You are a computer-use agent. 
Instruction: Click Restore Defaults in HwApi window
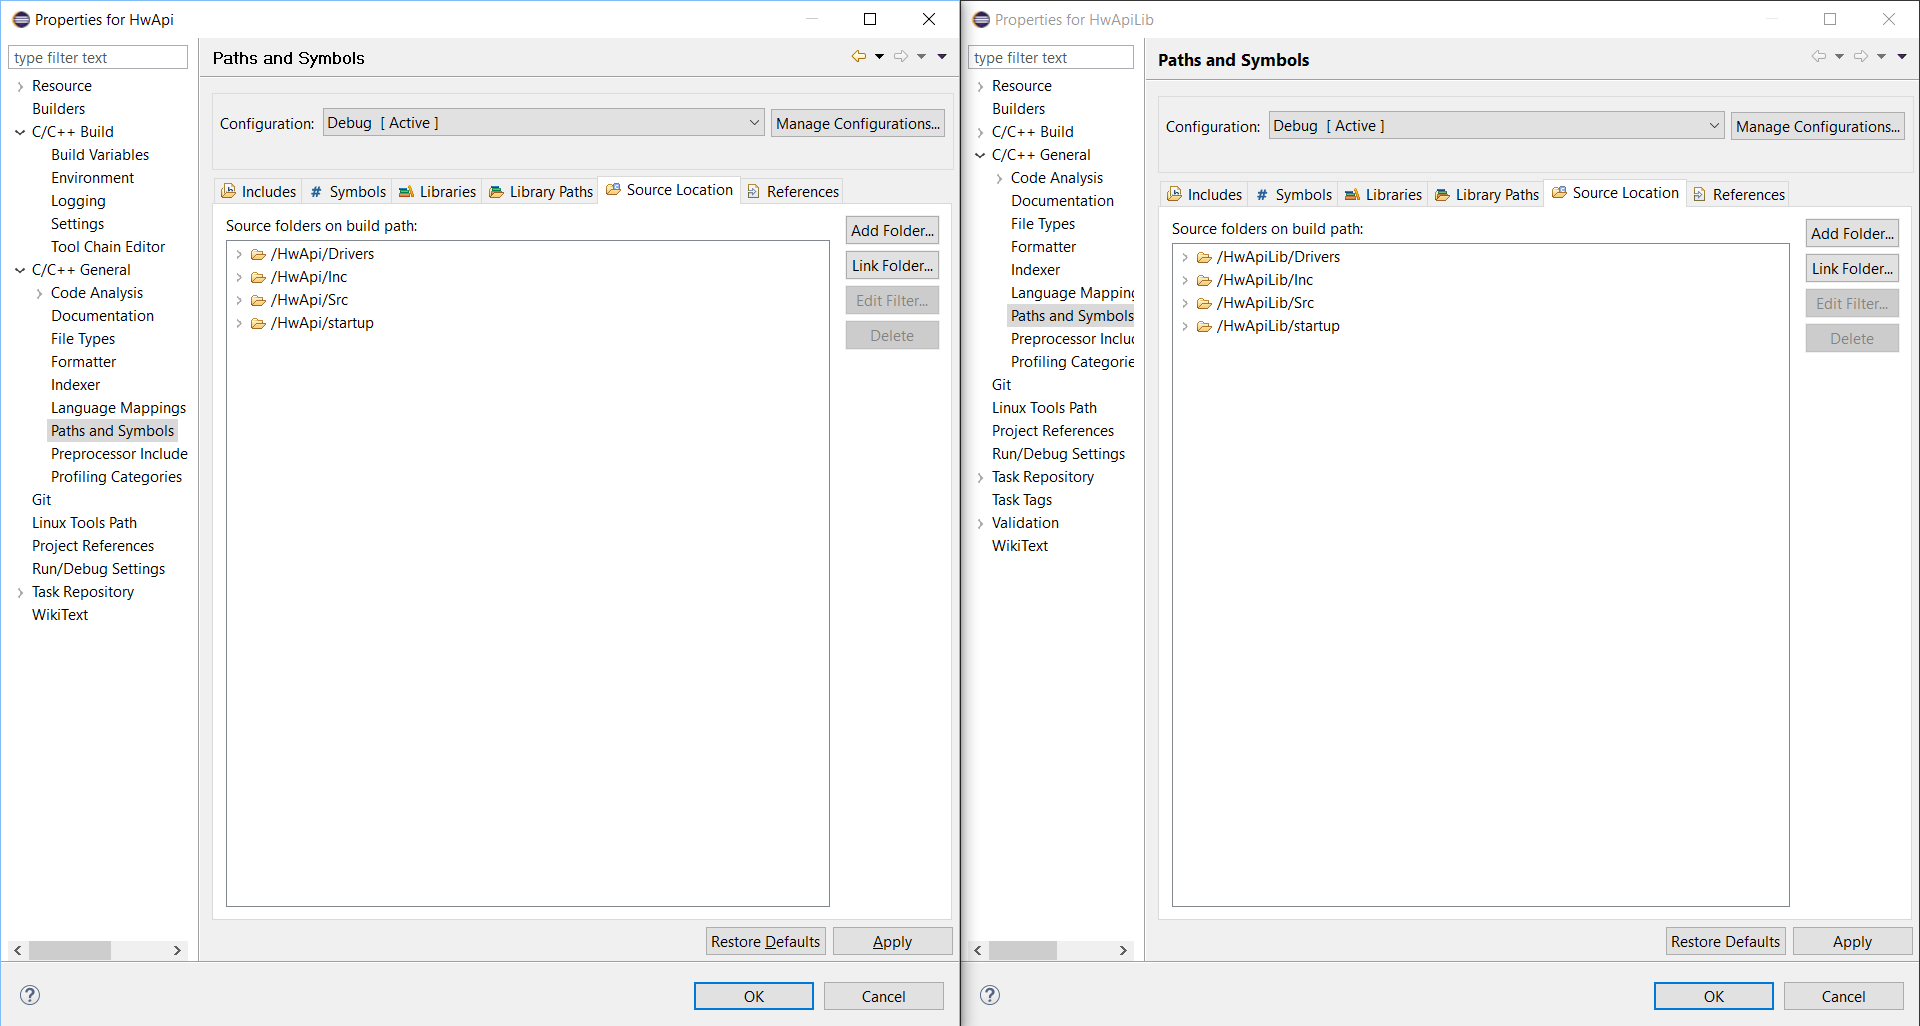coord(765,941)
